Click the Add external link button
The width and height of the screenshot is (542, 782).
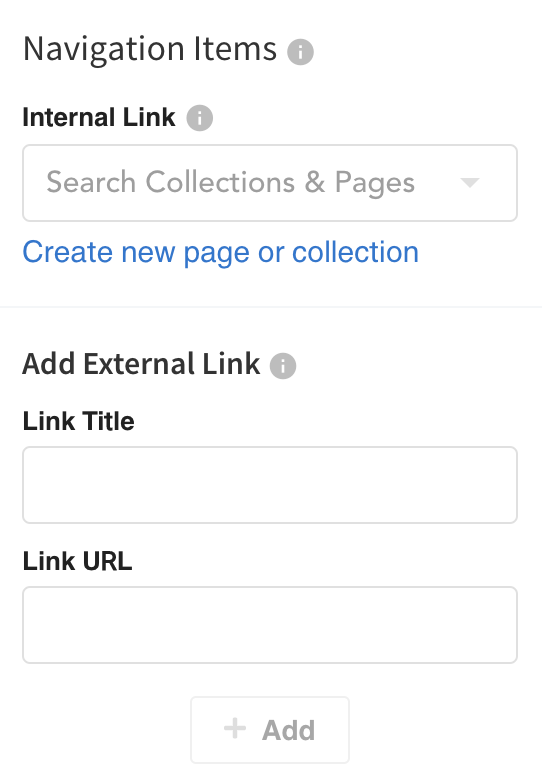pos(270,730)
